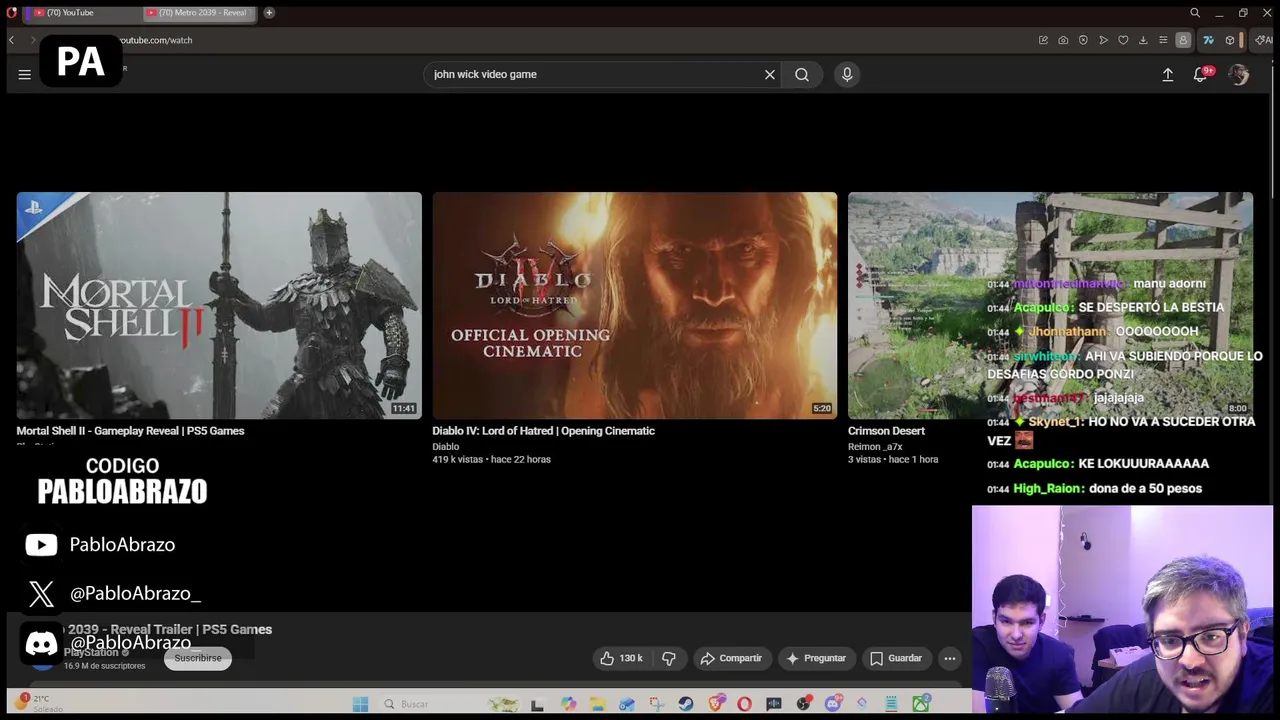The image size is (1280, 720).
Task: Open Mortal Shell II video thumbnail
Action: click(219, 305)
